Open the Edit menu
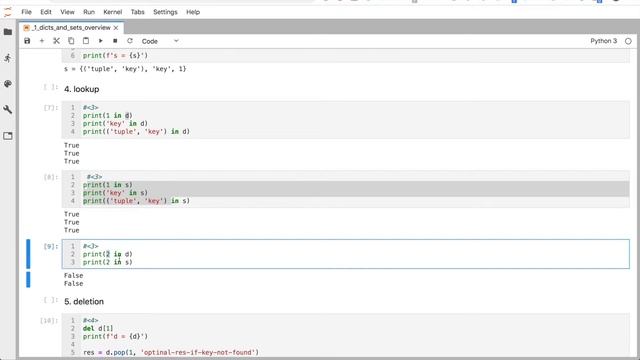This screenshot has height=360, width=640. (x=46, y=12)
